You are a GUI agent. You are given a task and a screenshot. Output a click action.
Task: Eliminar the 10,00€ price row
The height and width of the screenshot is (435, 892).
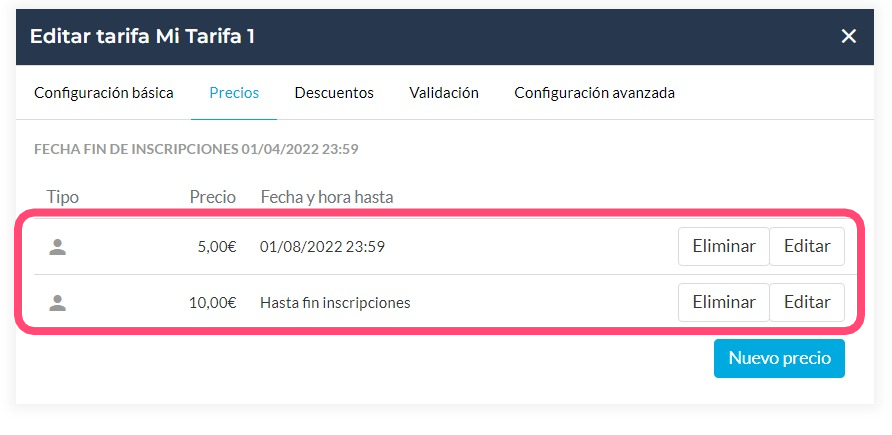click(724, 302)
